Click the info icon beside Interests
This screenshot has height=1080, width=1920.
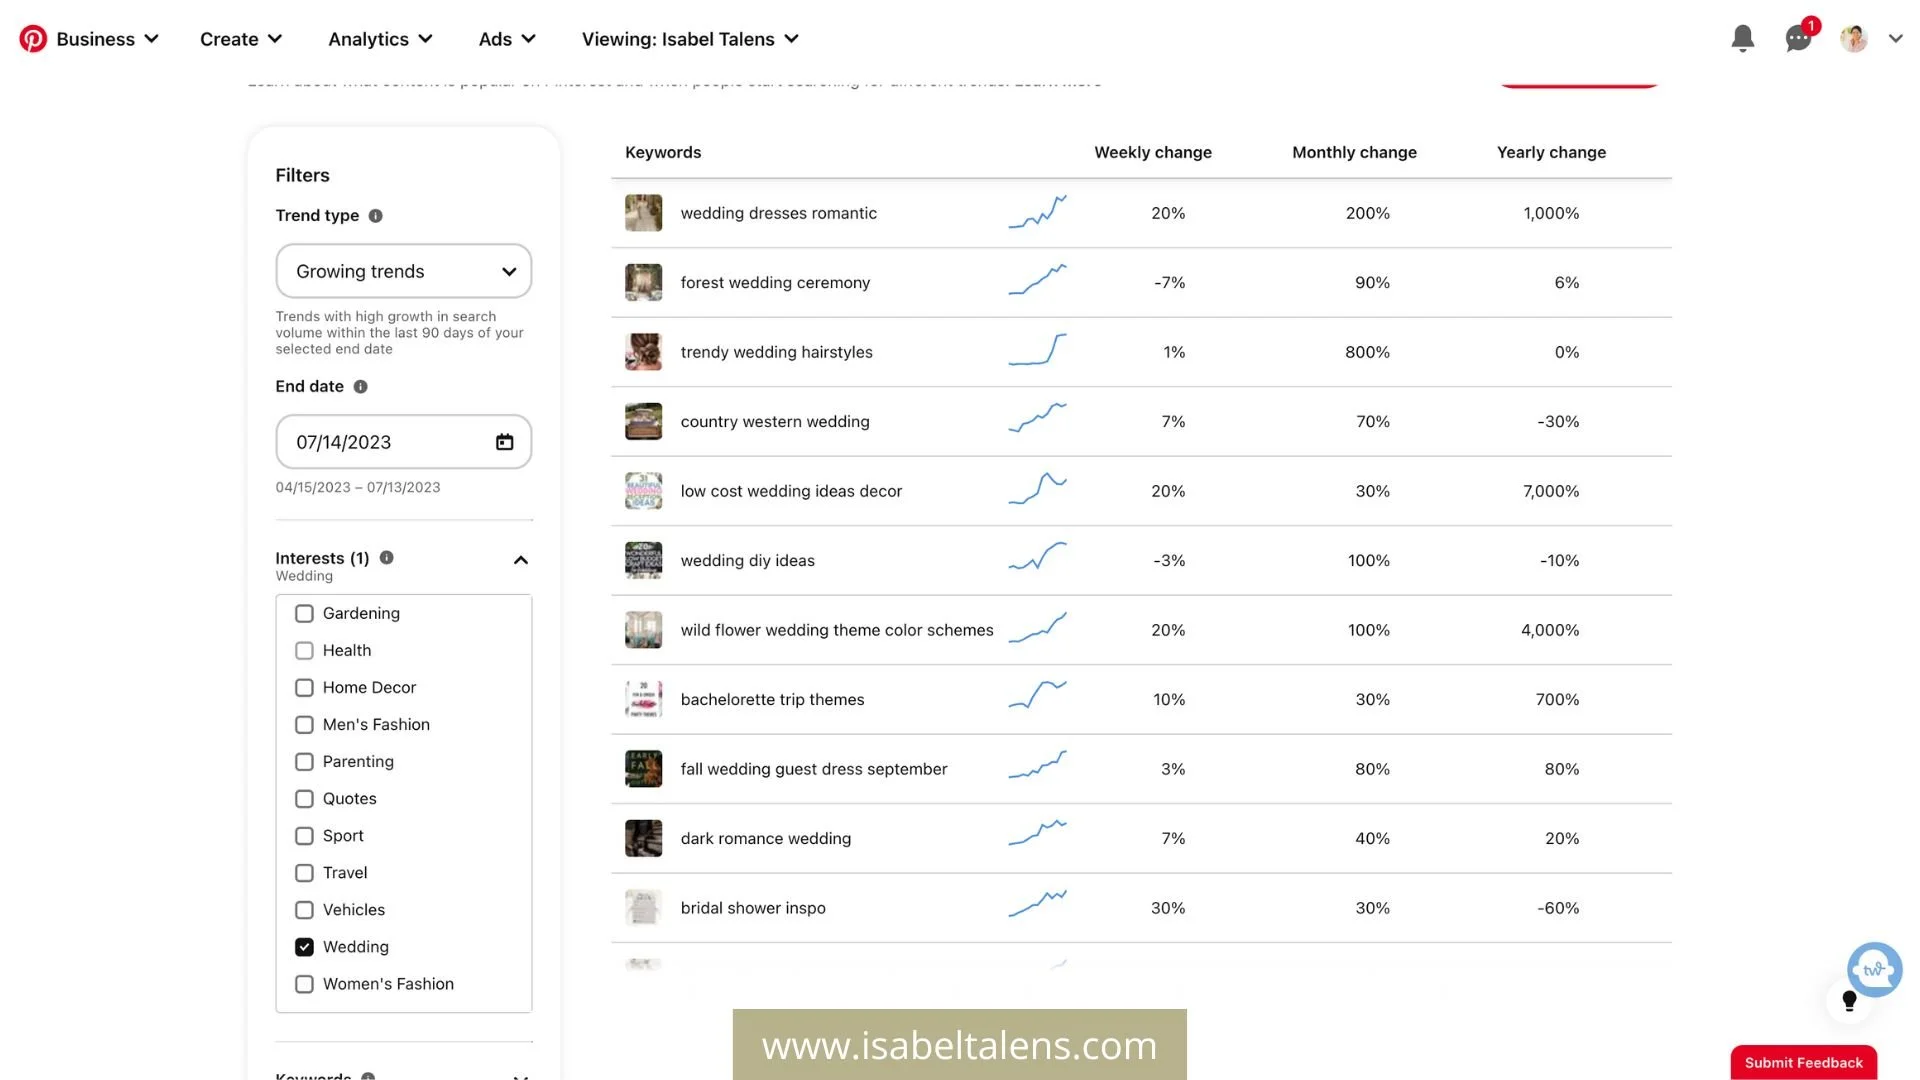386,557
